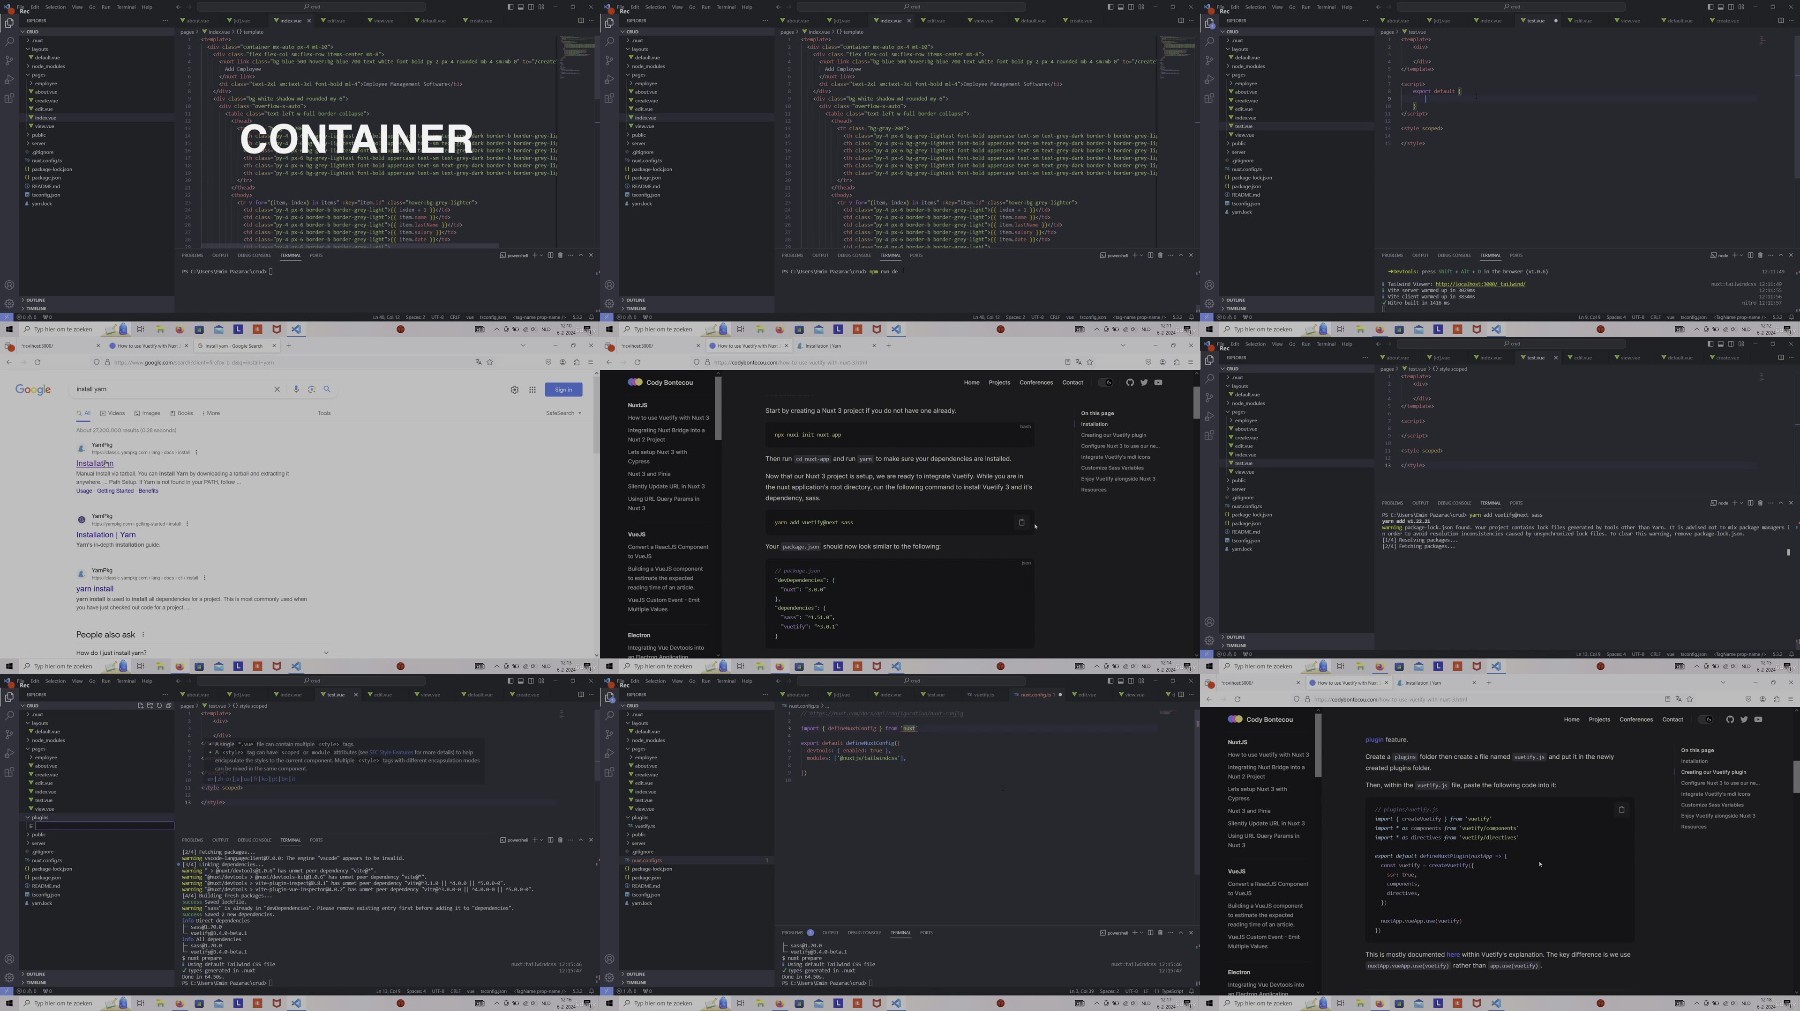1800x1011 pixels.
Task: Open the GitHub icon on the 'yarn add vuetify' article page
Action: pyautogui.click(x=1130, y=382)
